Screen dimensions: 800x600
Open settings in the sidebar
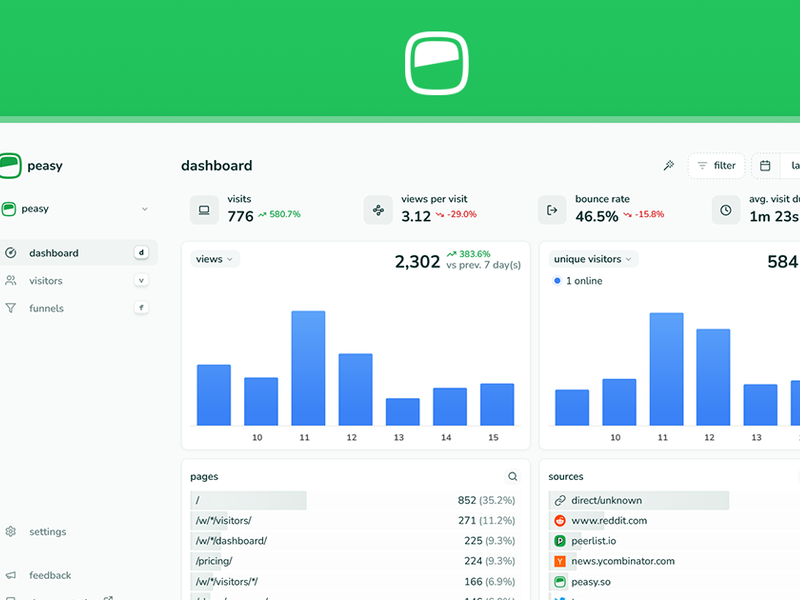[47, 532]
